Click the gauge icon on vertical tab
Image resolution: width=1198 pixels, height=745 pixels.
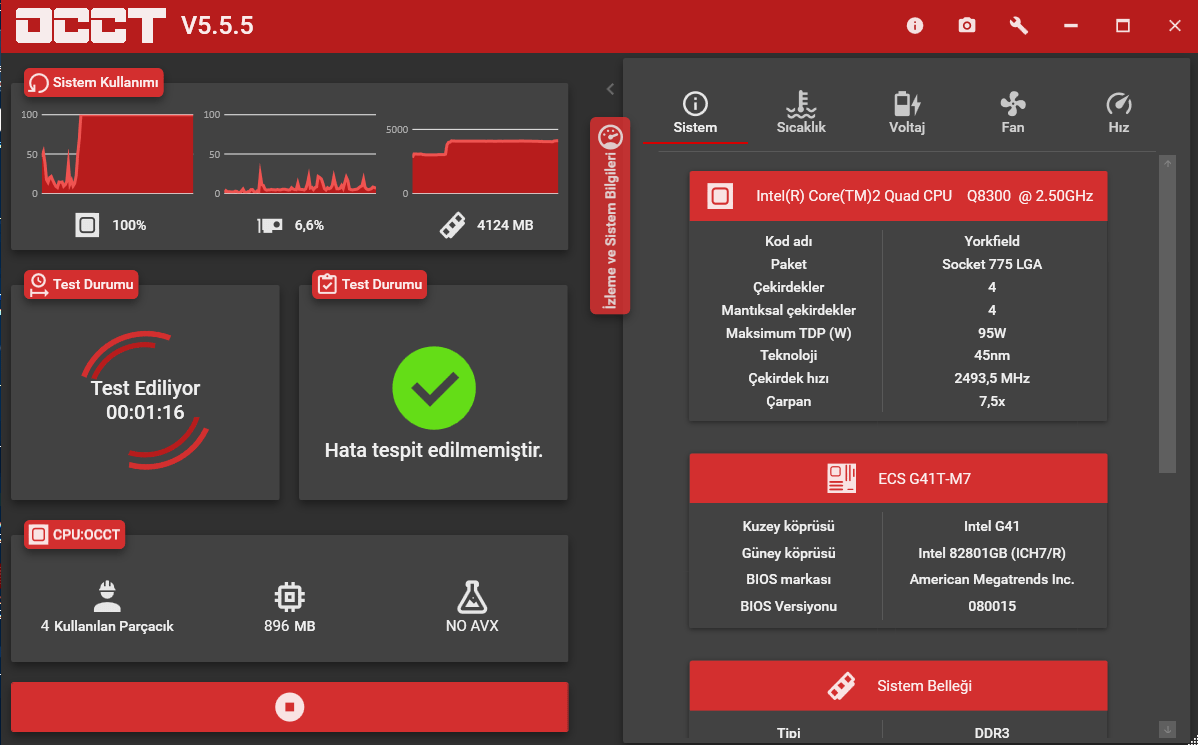610,137
